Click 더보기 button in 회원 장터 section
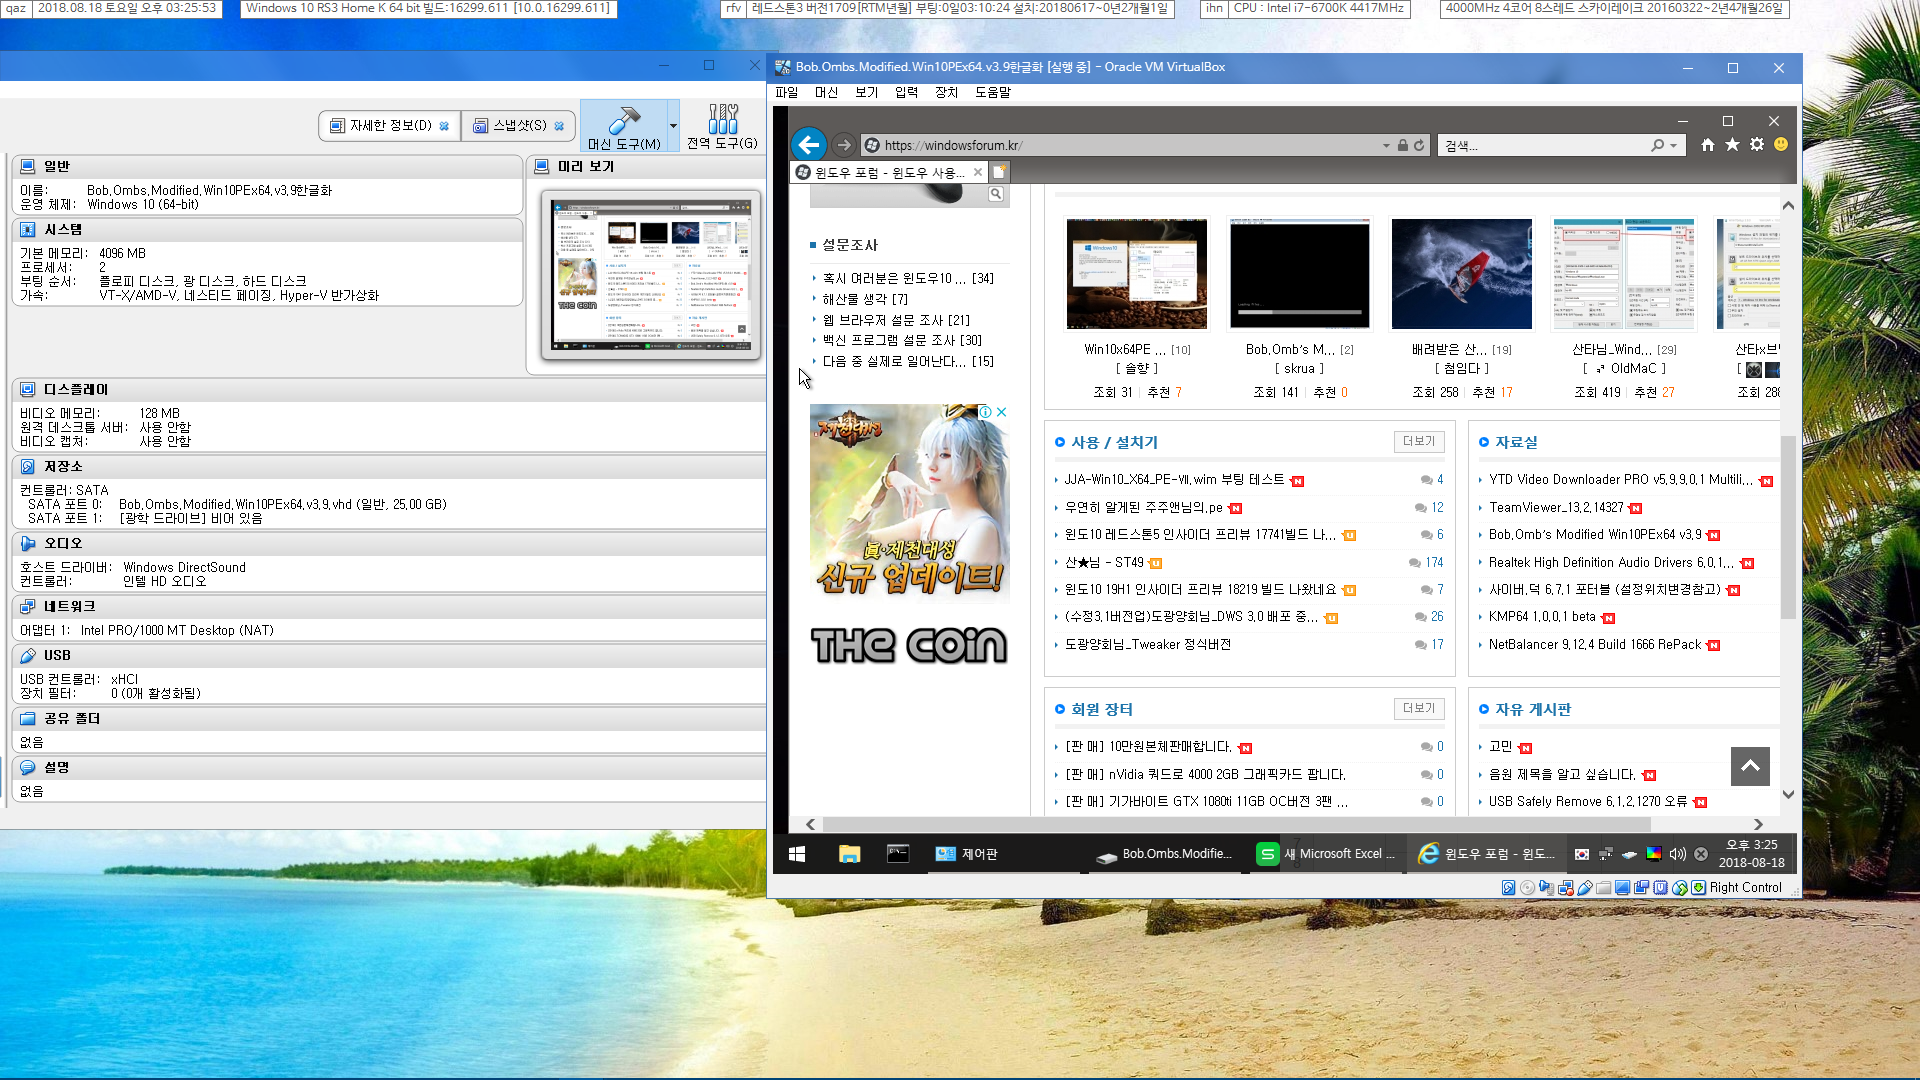This screenshot has height=1080, width=1920. click(1418, 708)
